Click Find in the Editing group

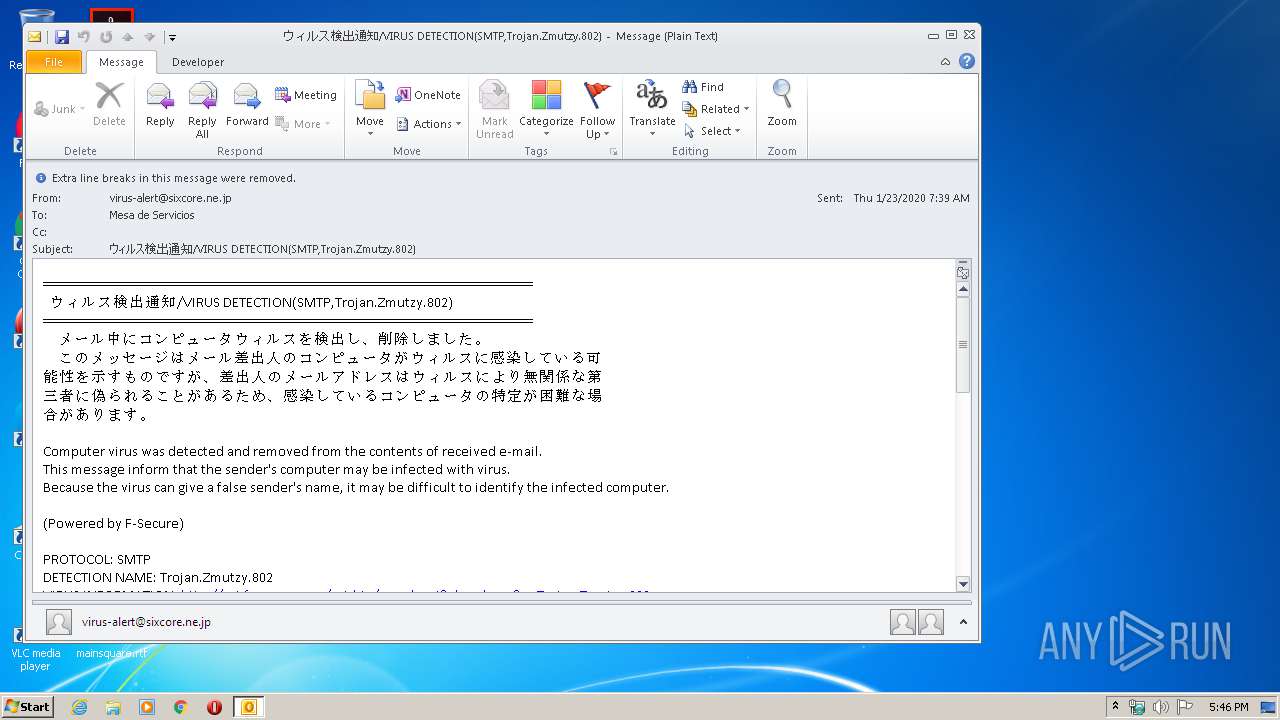tap(703, 87)
